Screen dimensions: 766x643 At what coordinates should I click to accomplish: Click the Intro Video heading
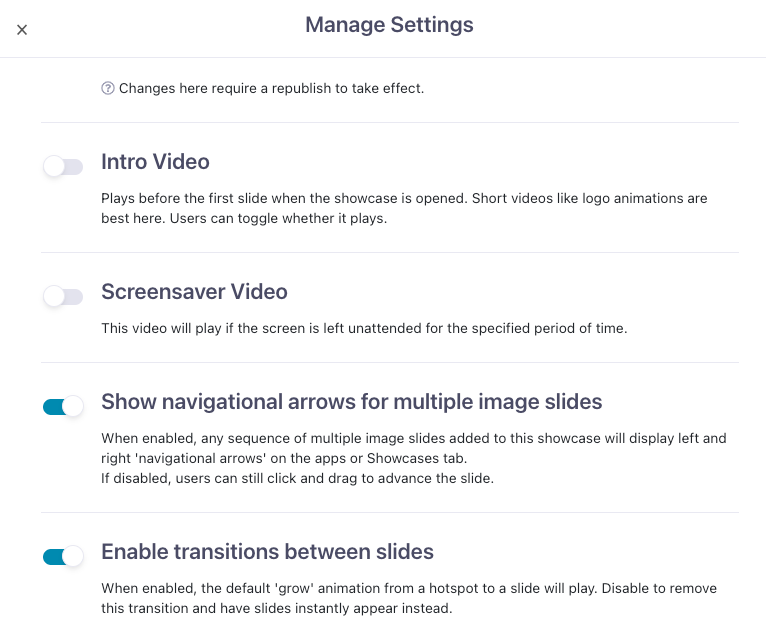tap(155, 162)
